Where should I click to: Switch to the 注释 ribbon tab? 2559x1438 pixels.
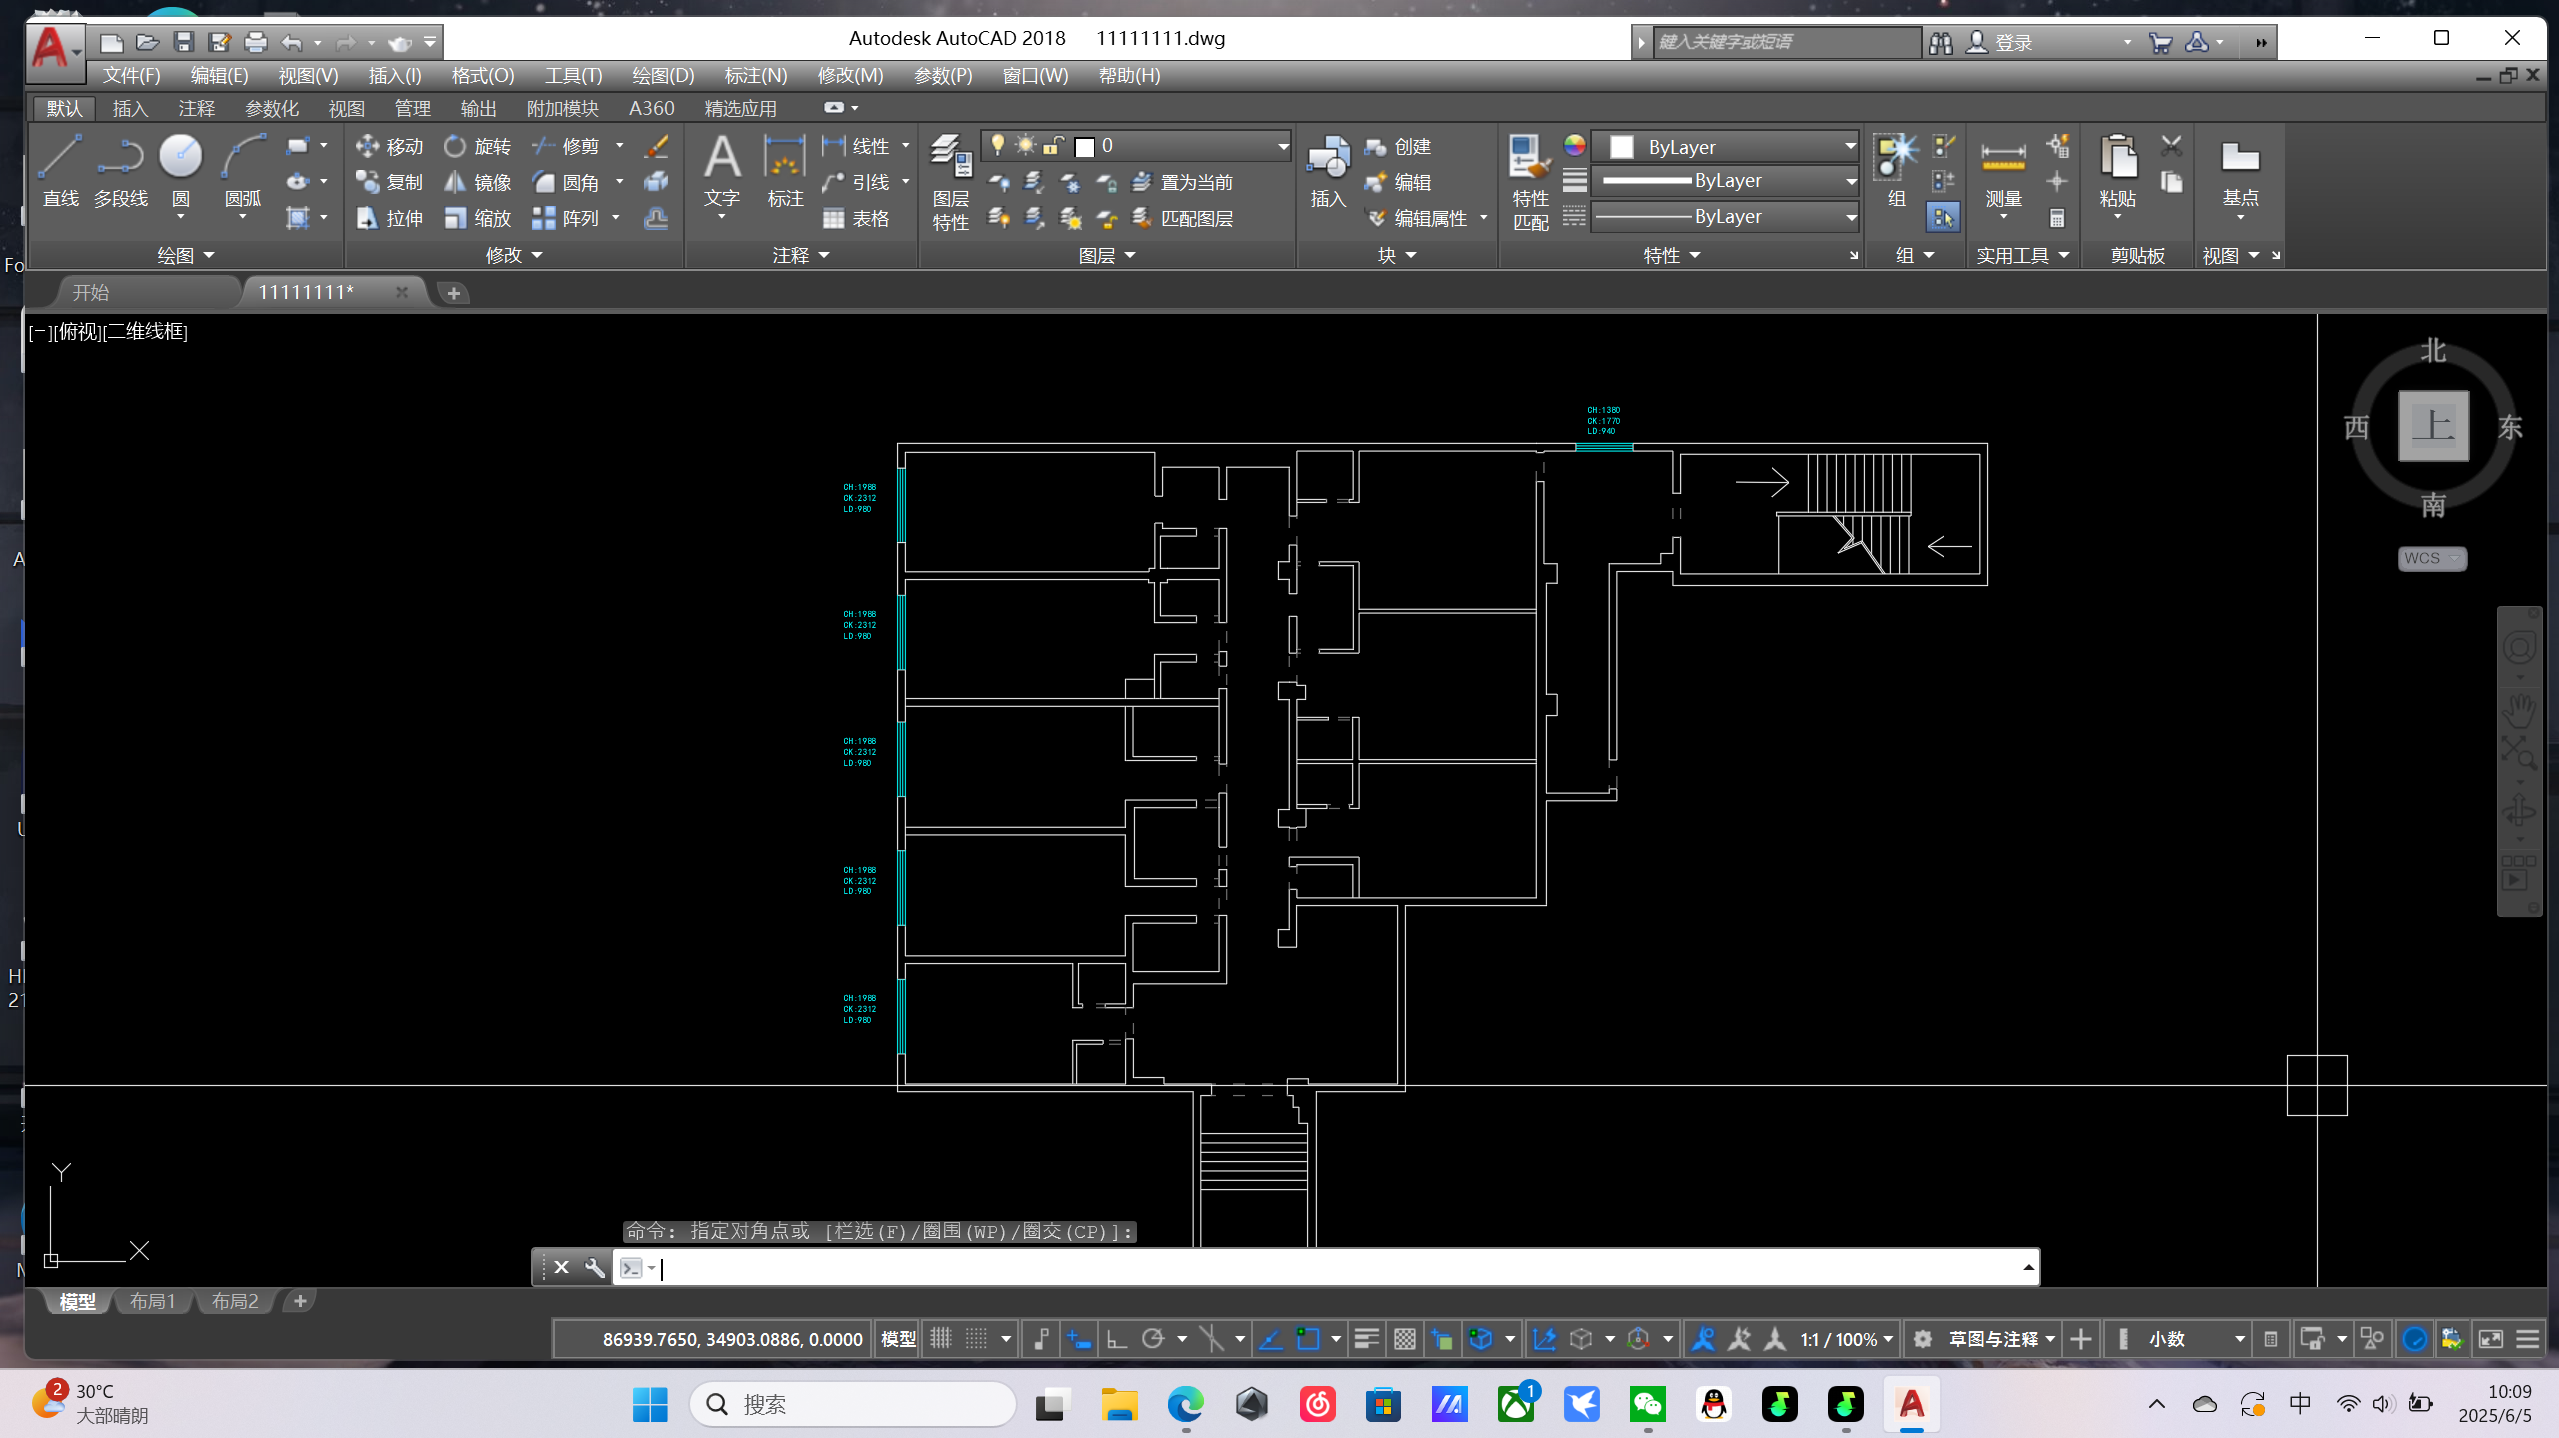[196, 108]
